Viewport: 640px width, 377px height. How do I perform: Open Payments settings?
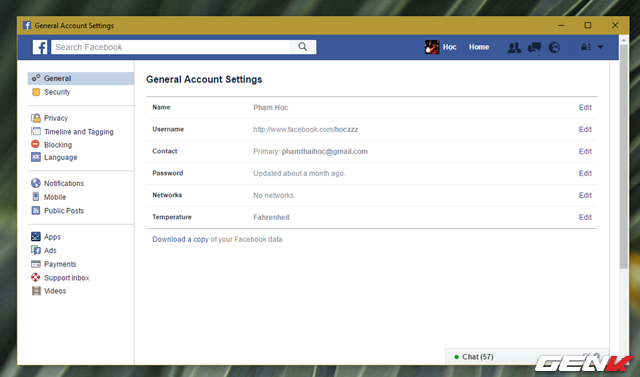[60, 264]
